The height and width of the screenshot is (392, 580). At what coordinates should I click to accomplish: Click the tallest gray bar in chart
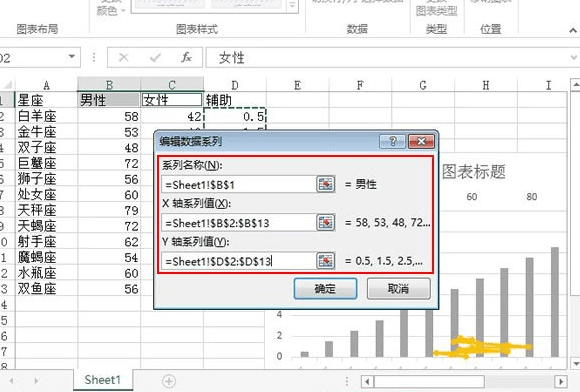(x=555, y=302)
